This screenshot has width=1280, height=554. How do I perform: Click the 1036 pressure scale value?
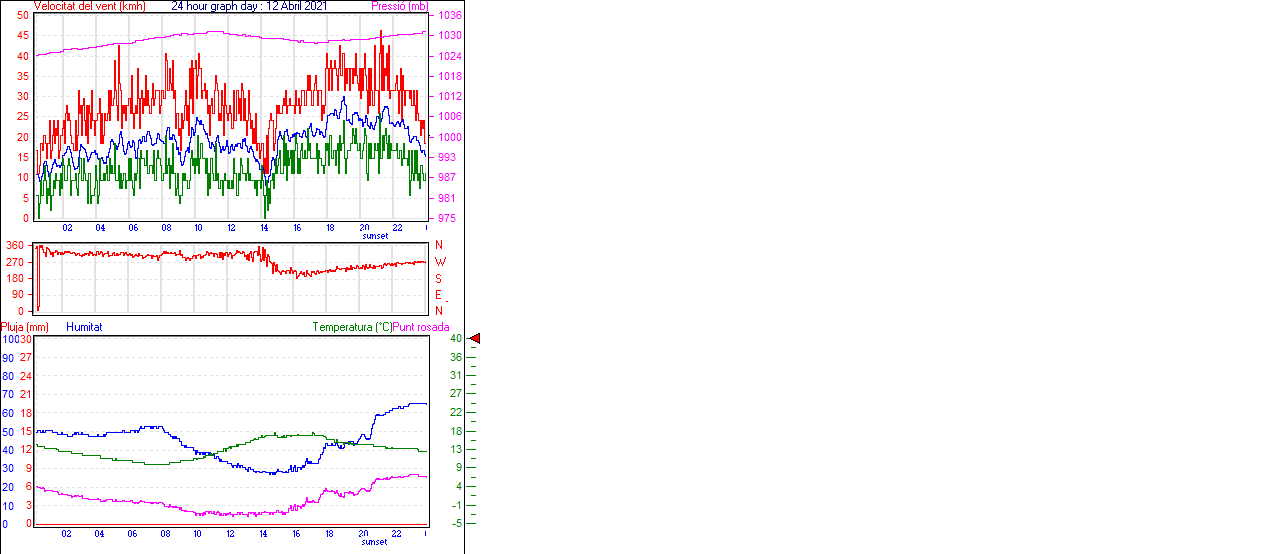449,16
